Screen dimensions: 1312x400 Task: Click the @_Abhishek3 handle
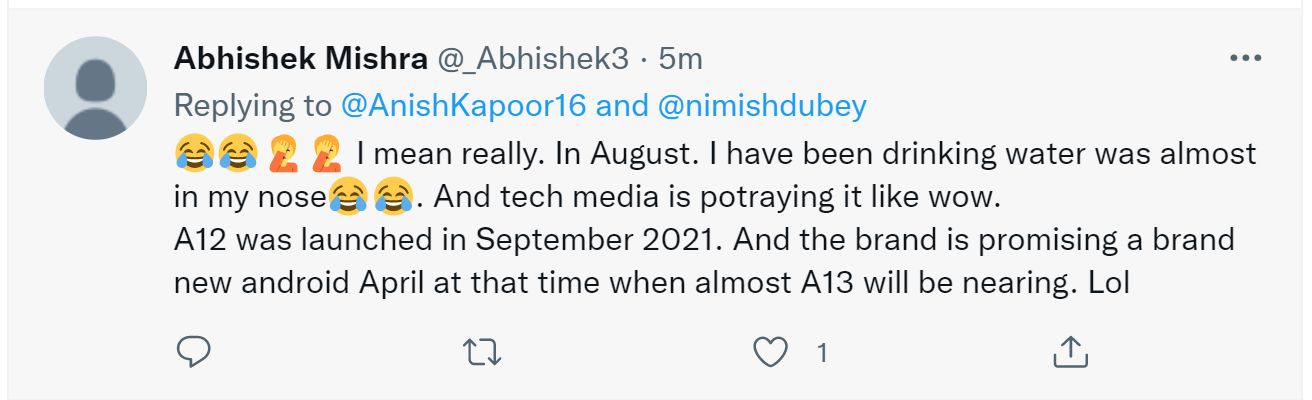[x=533, y=60]
